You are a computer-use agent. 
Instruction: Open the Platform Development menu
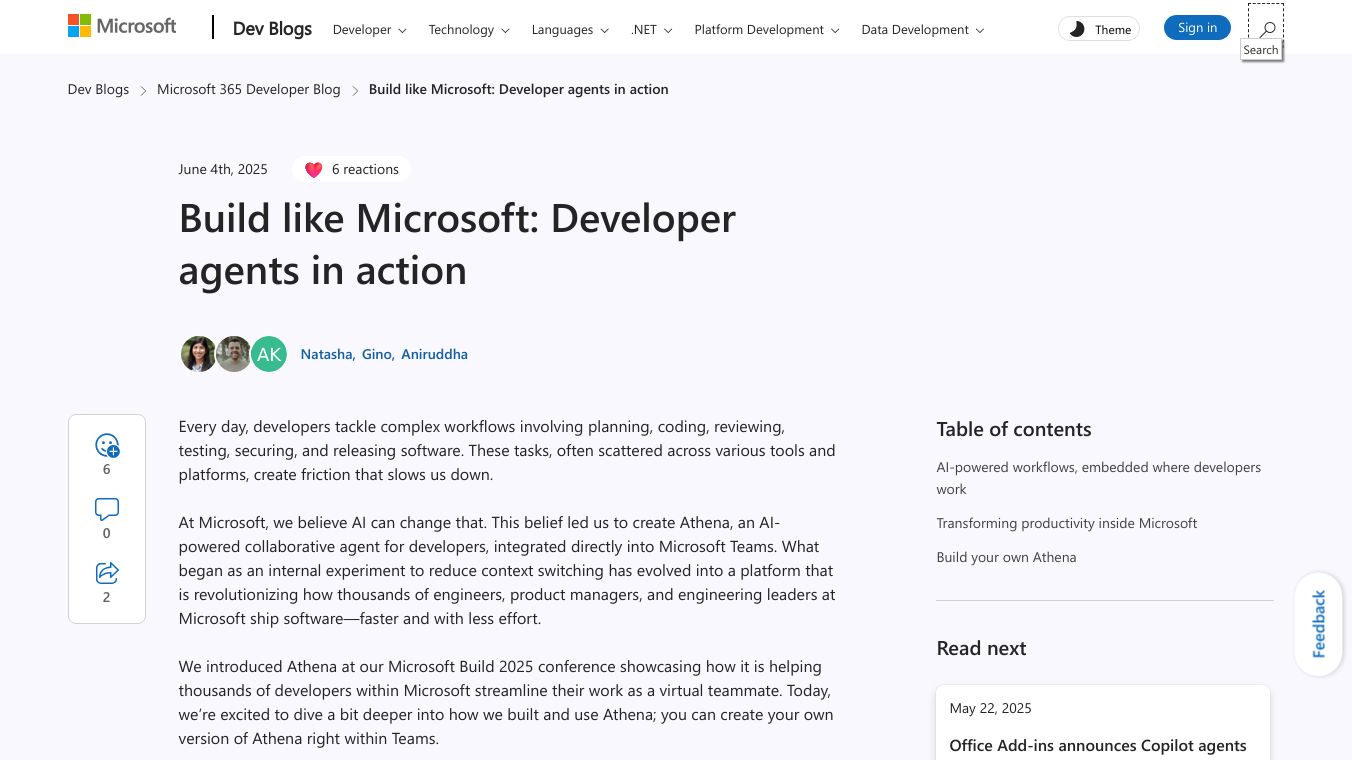click(767, 30)
